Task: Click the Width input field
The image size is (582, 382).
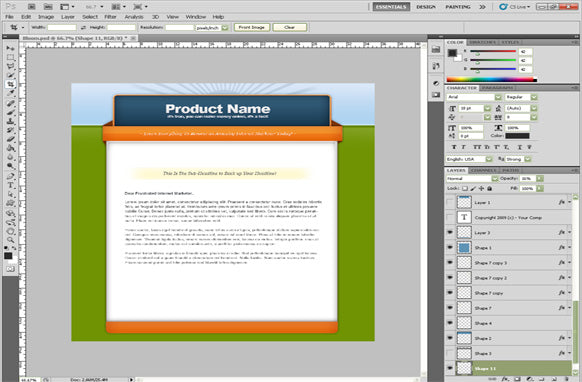Action: tap(62, 27)
